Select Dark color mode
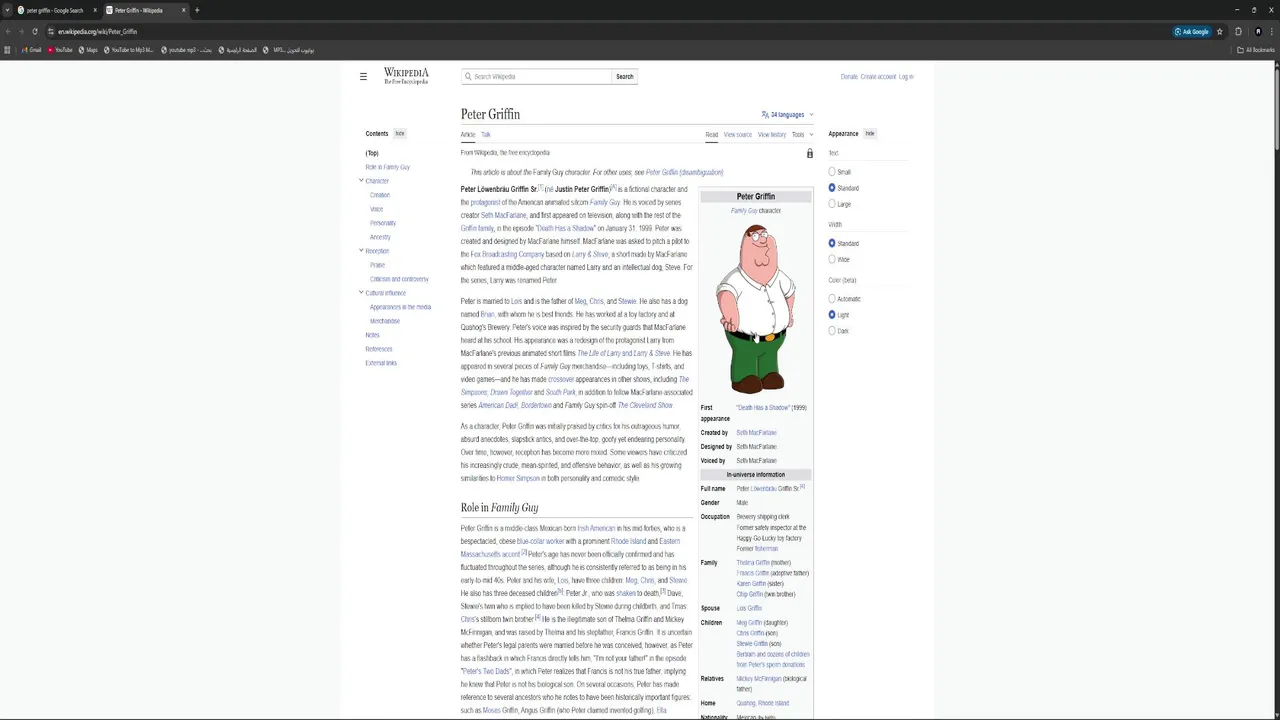 832,331
